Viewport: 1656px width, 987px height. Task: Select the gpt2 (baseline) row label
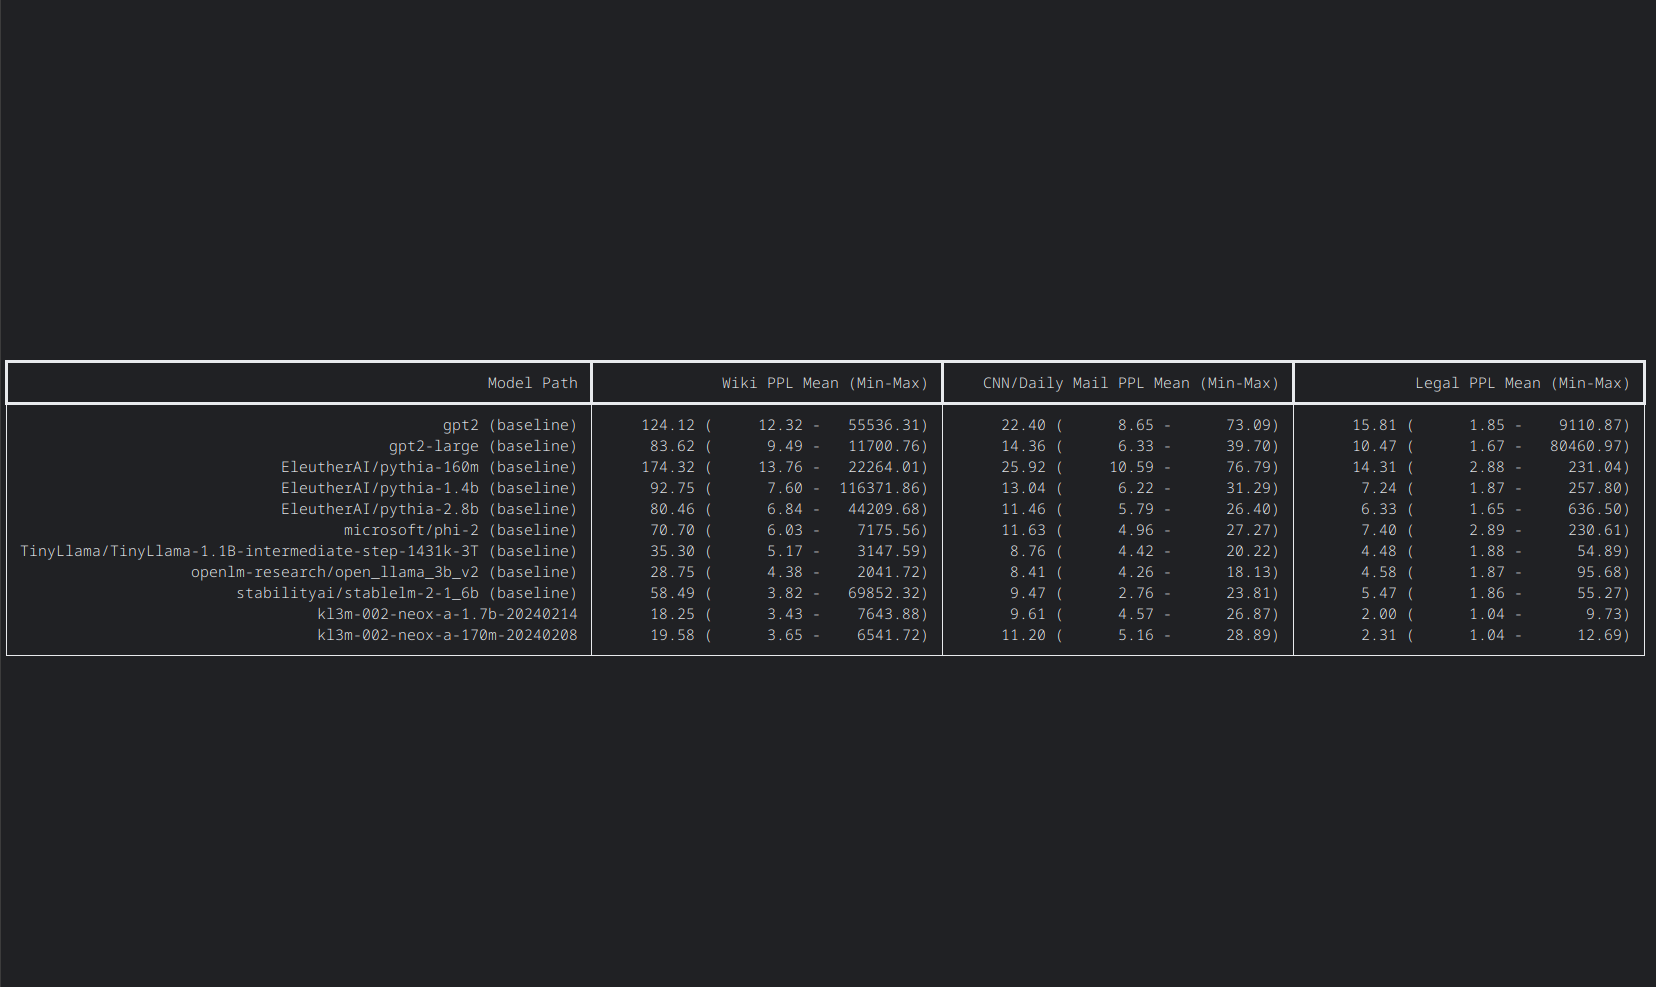click(x=511, y=424)
